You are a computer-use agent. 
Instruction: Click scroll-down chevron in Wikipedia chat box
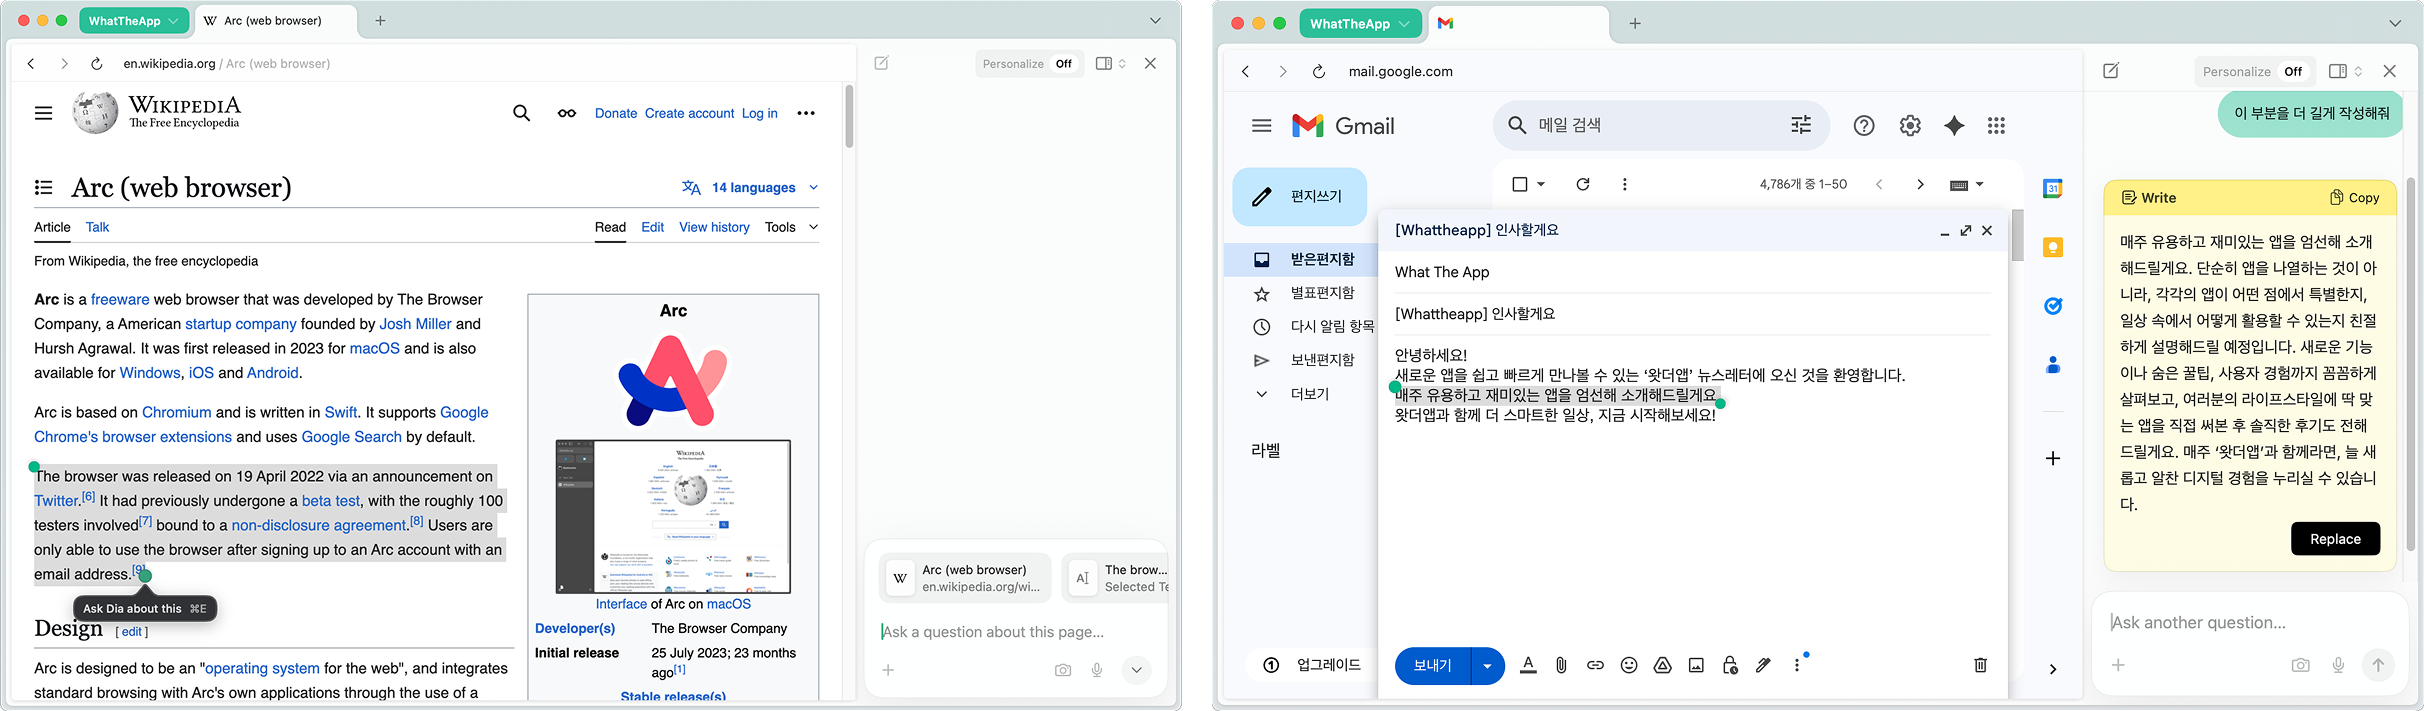pos(1137,670)
